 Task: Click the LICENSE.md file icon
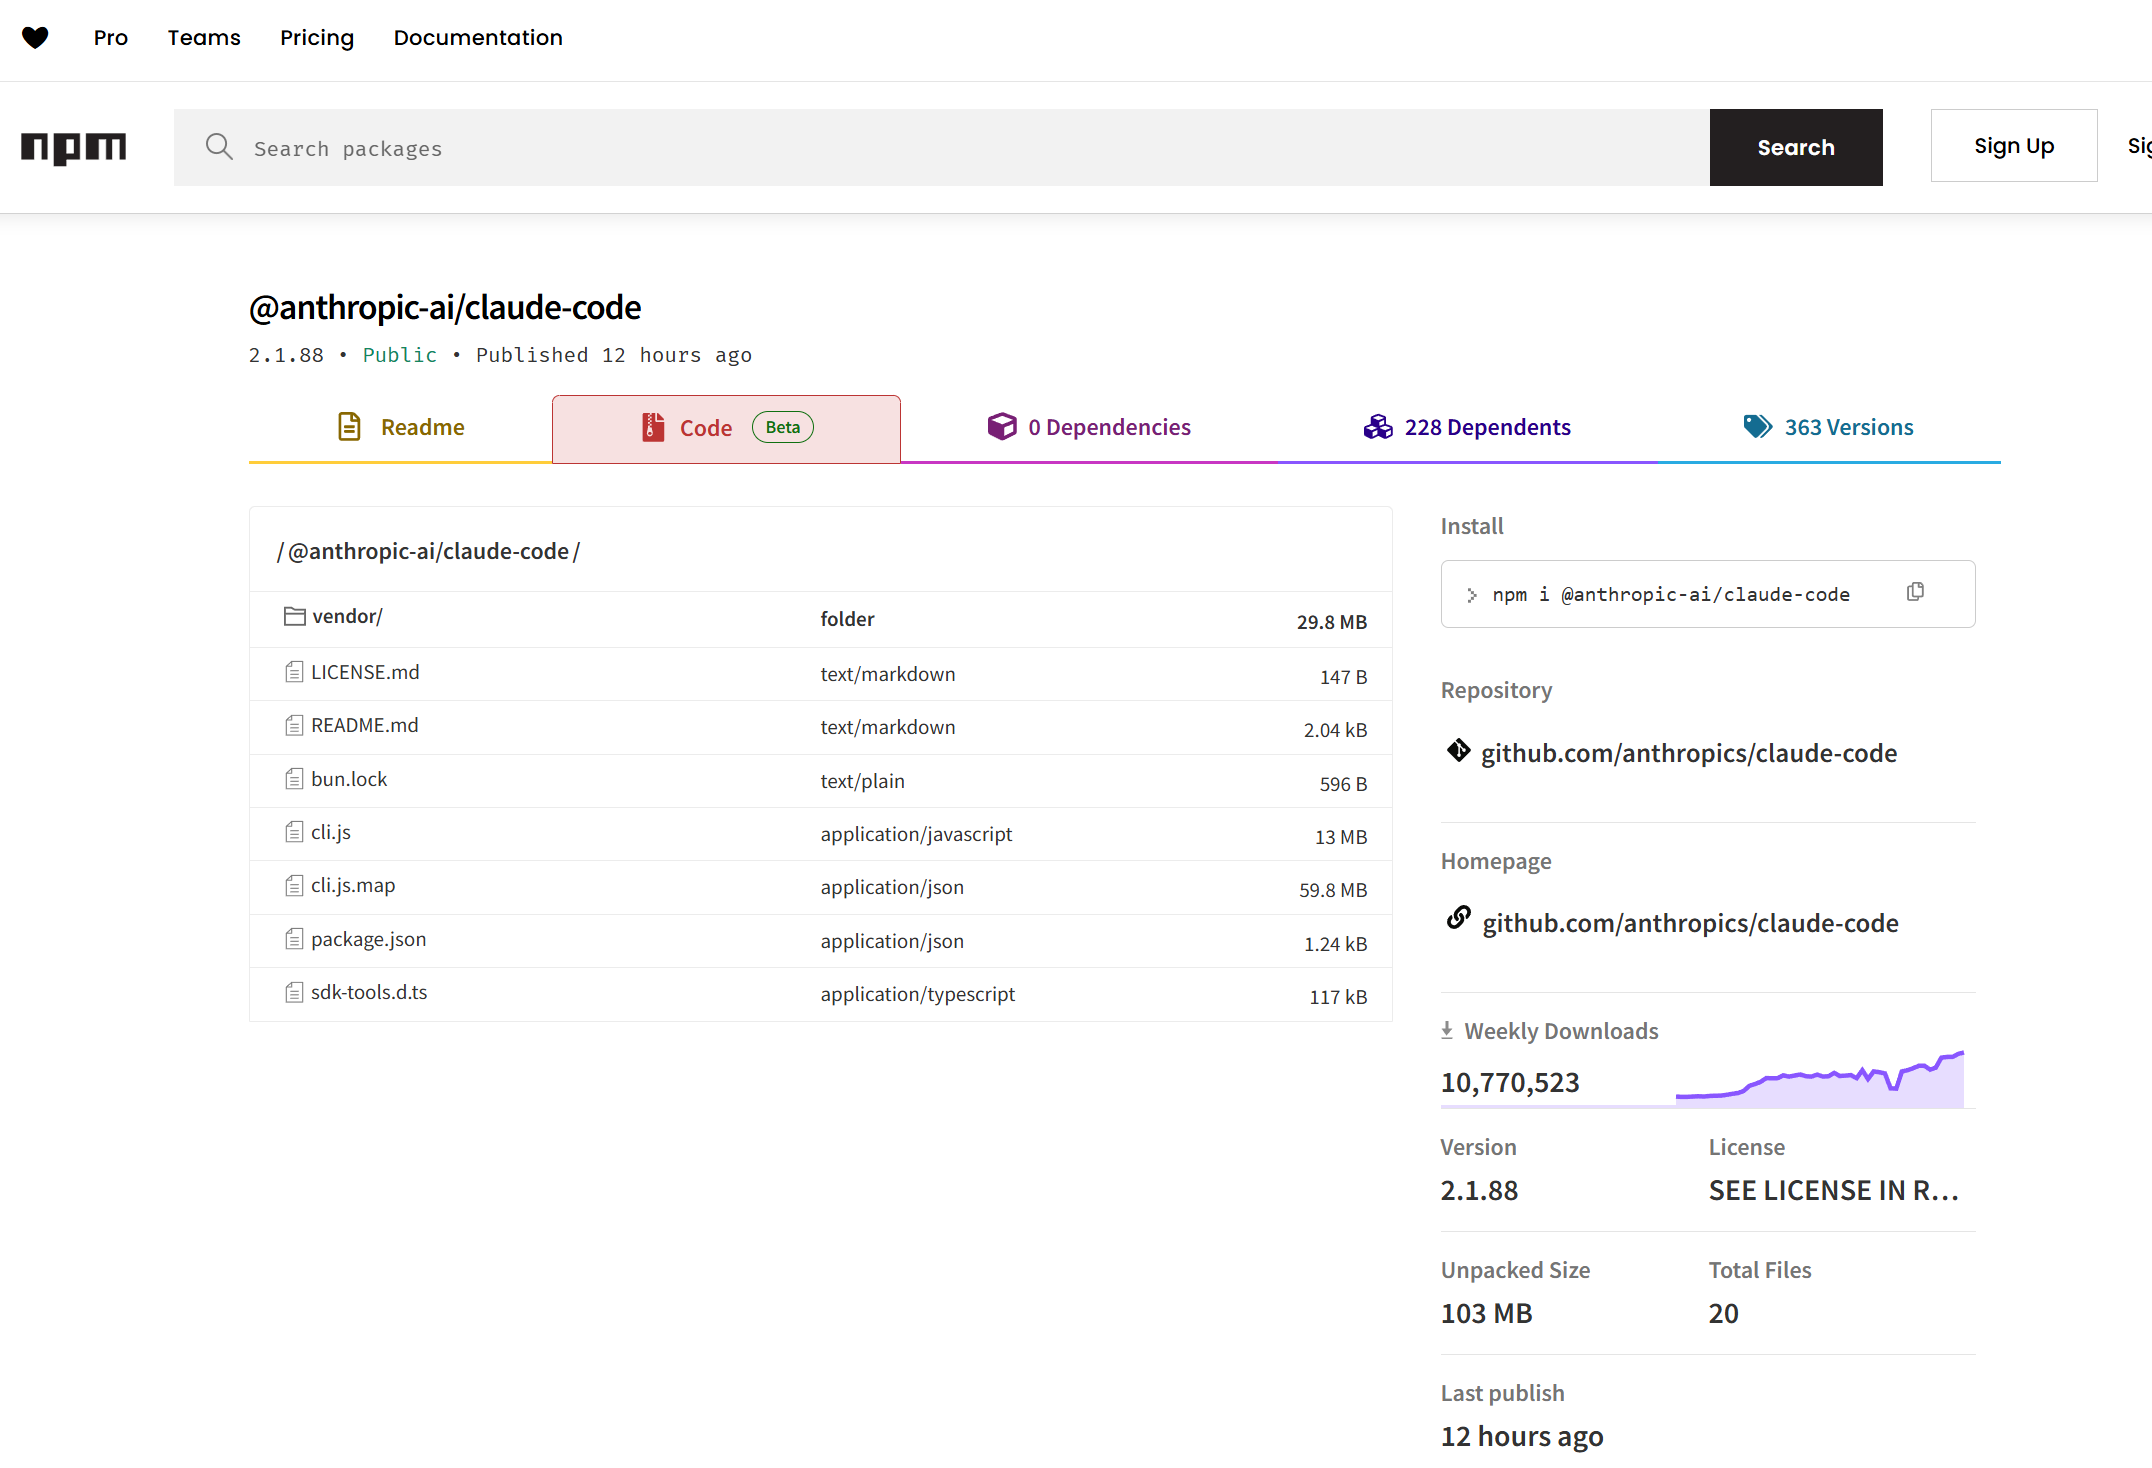[294, 672]
